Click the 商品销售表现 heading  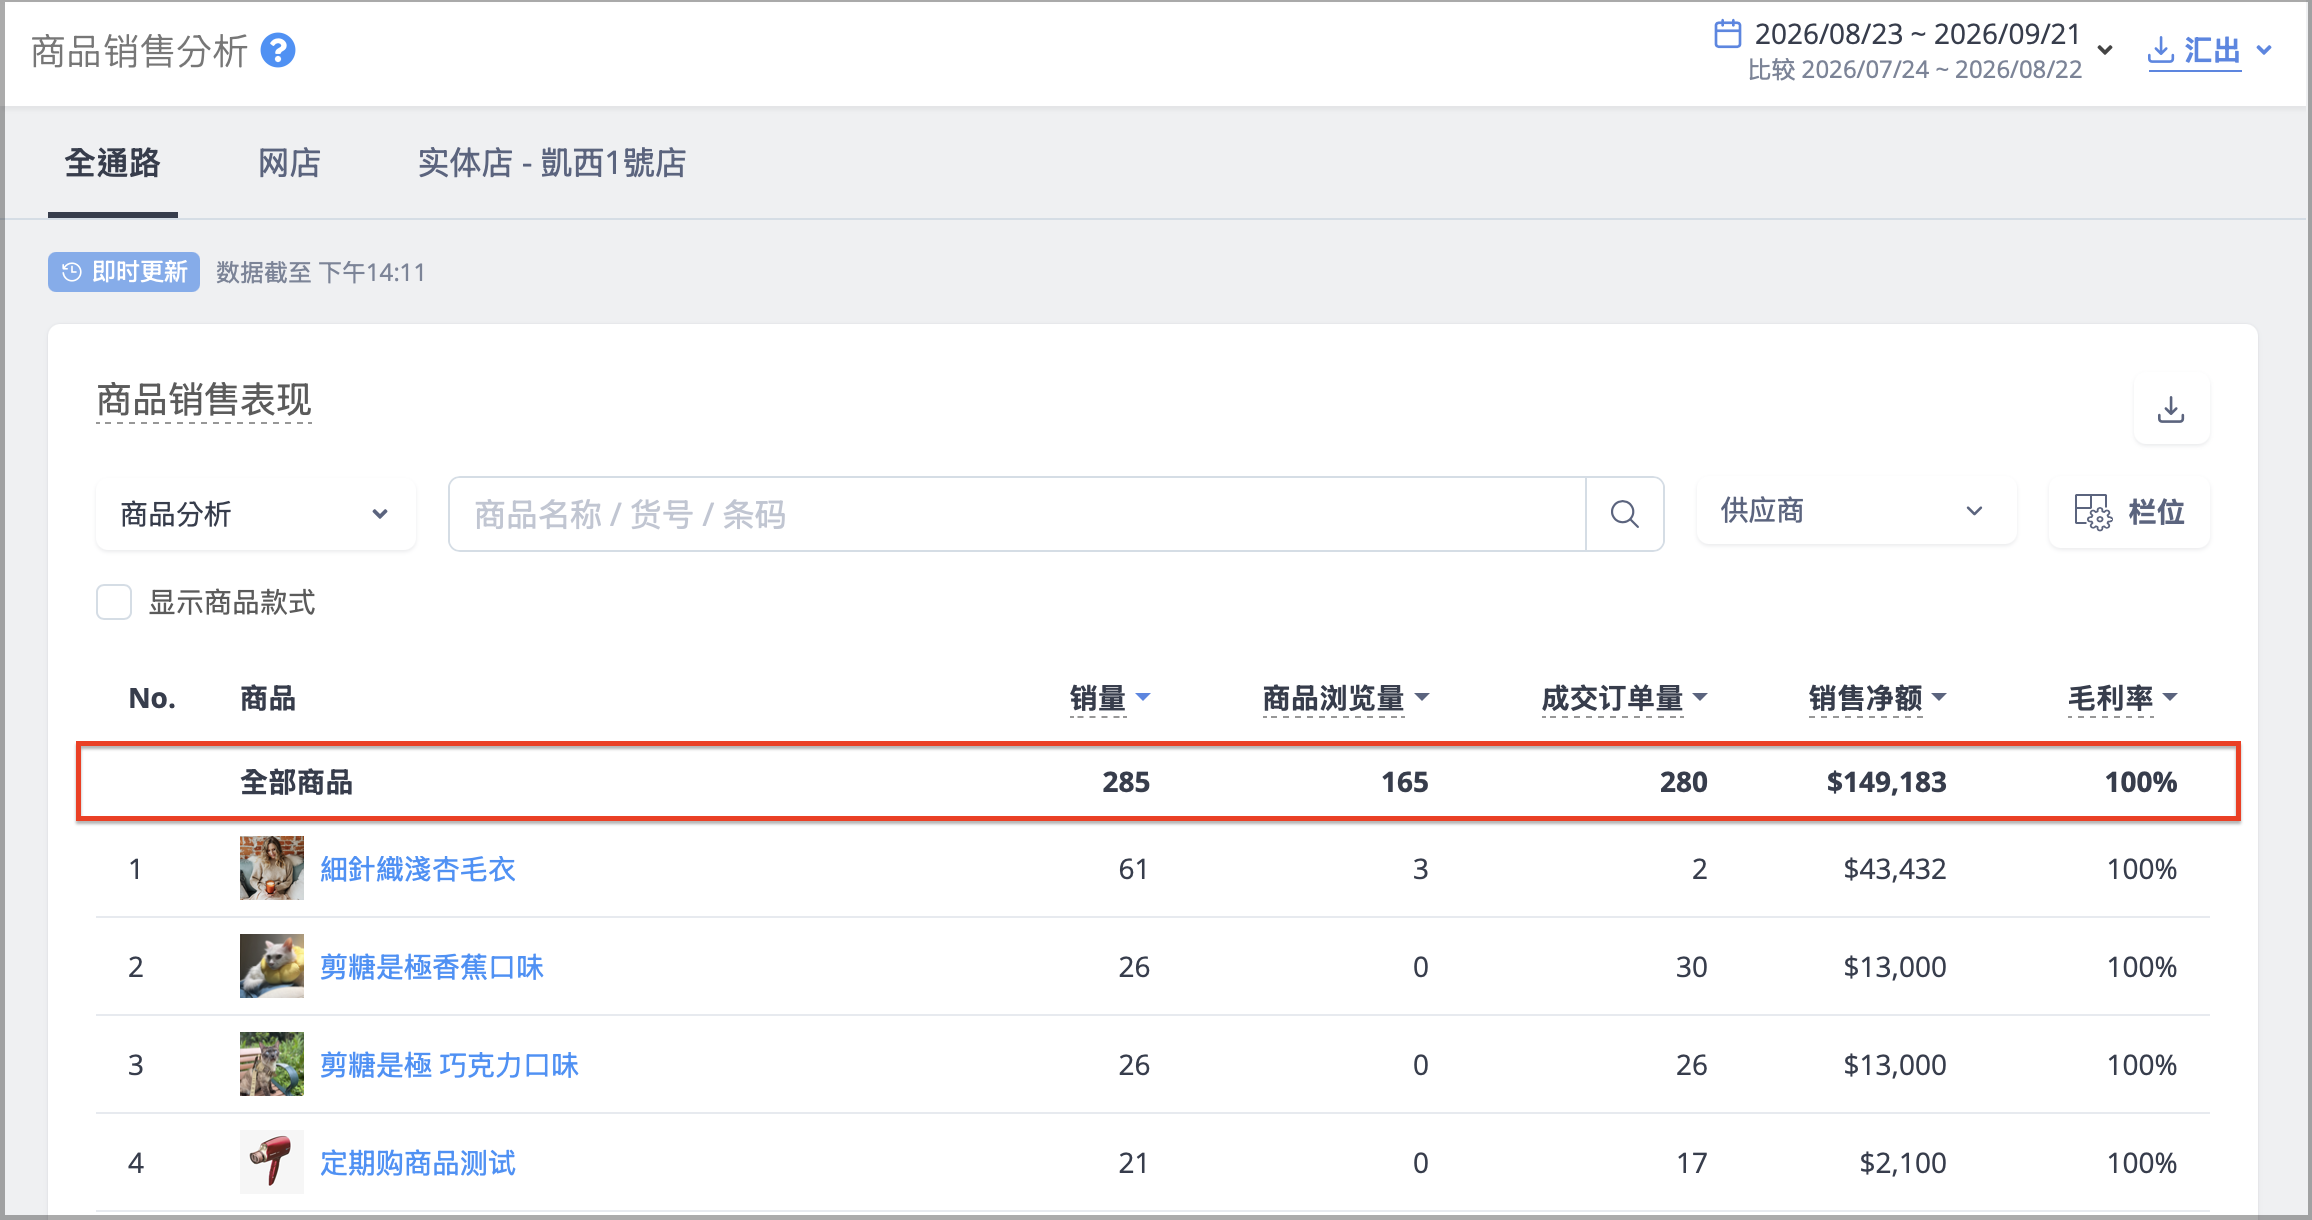coord(204,400)
